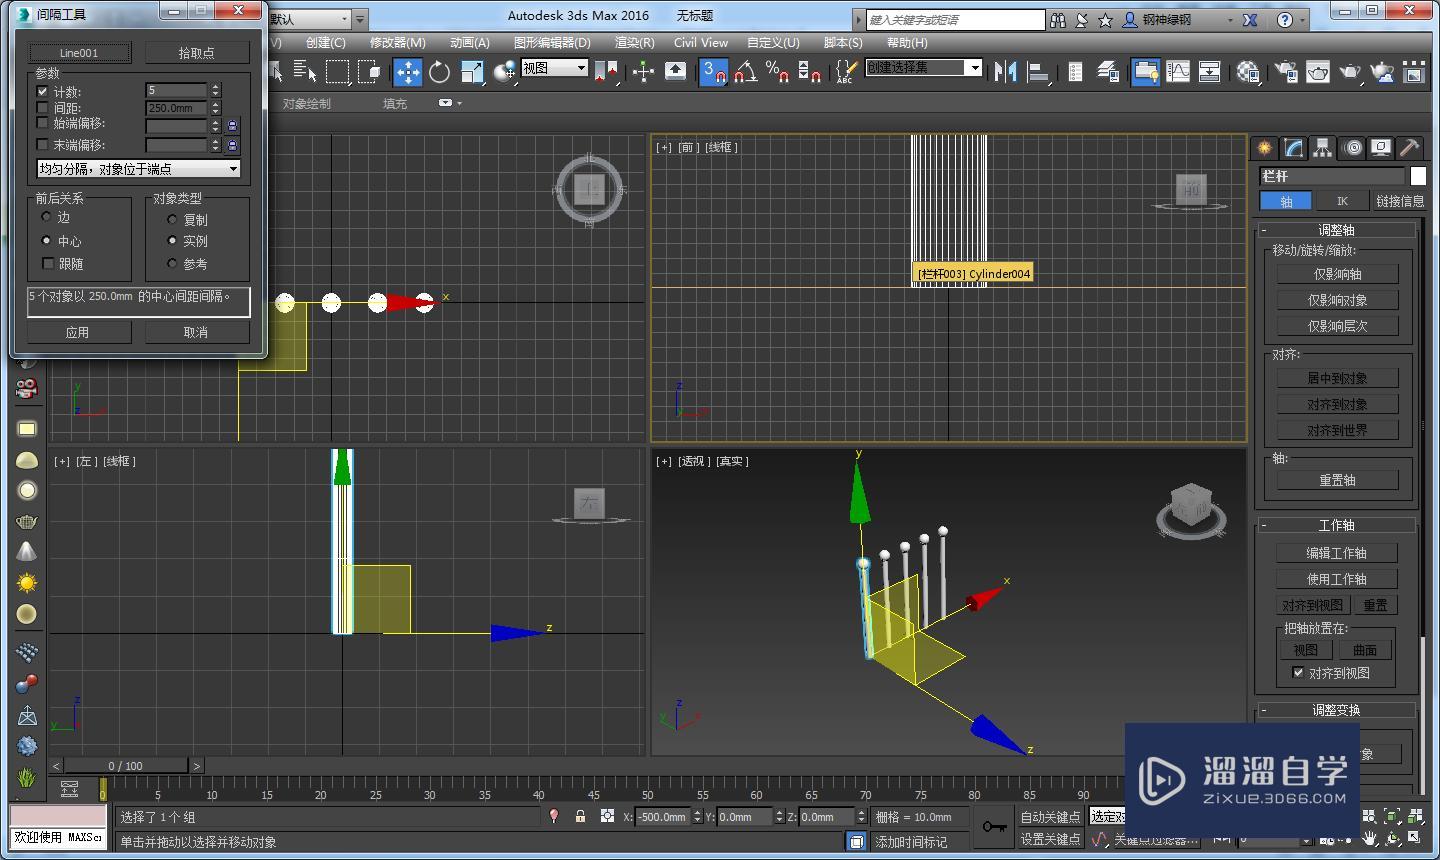Image resolution: width=1440 pixels, height=860 pixels.
Task: Enable the 间距 (spacing) checkbox
Action: 42,107
